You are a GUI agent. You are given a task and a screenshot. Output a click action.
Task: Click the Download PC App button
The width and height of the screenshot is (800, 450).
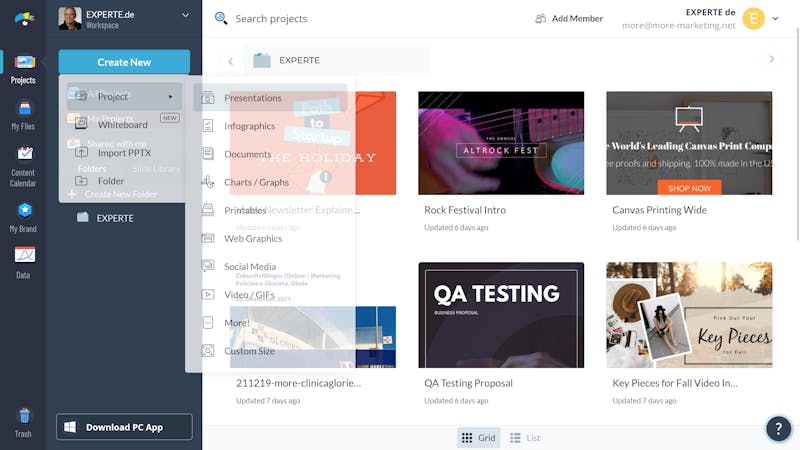(x=124, y=427)
